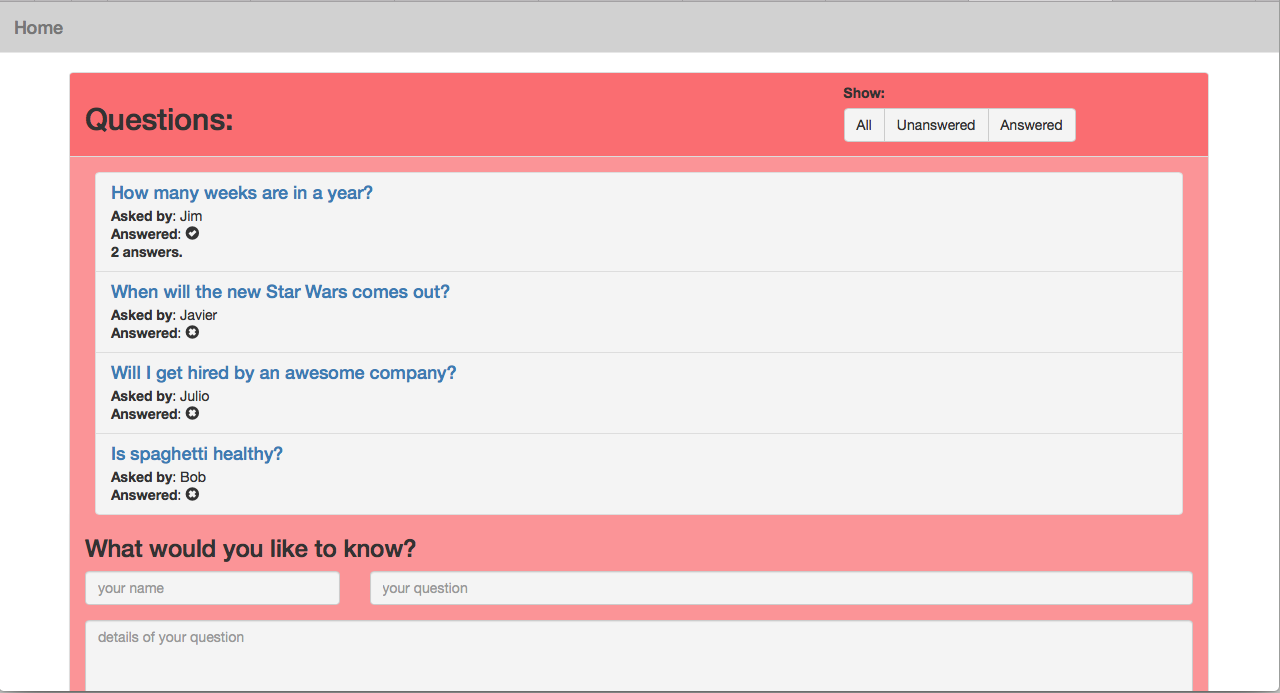This screenshot has height=693, width=1280.
Task: Click the 'What would you like to know?' heading
Action: [250, 549]
